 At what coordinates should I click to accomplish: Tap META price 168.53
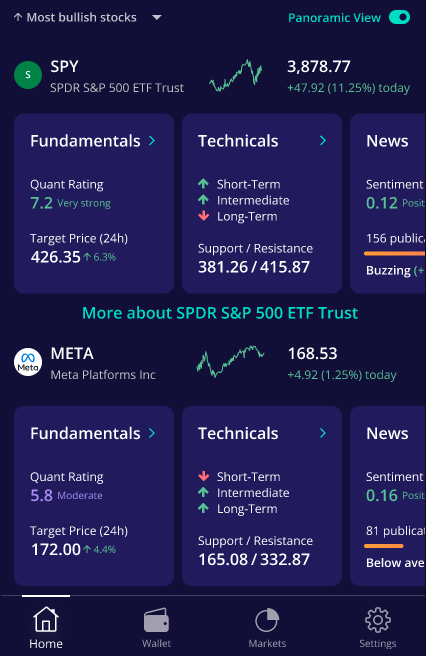click(x=313, y=354)
